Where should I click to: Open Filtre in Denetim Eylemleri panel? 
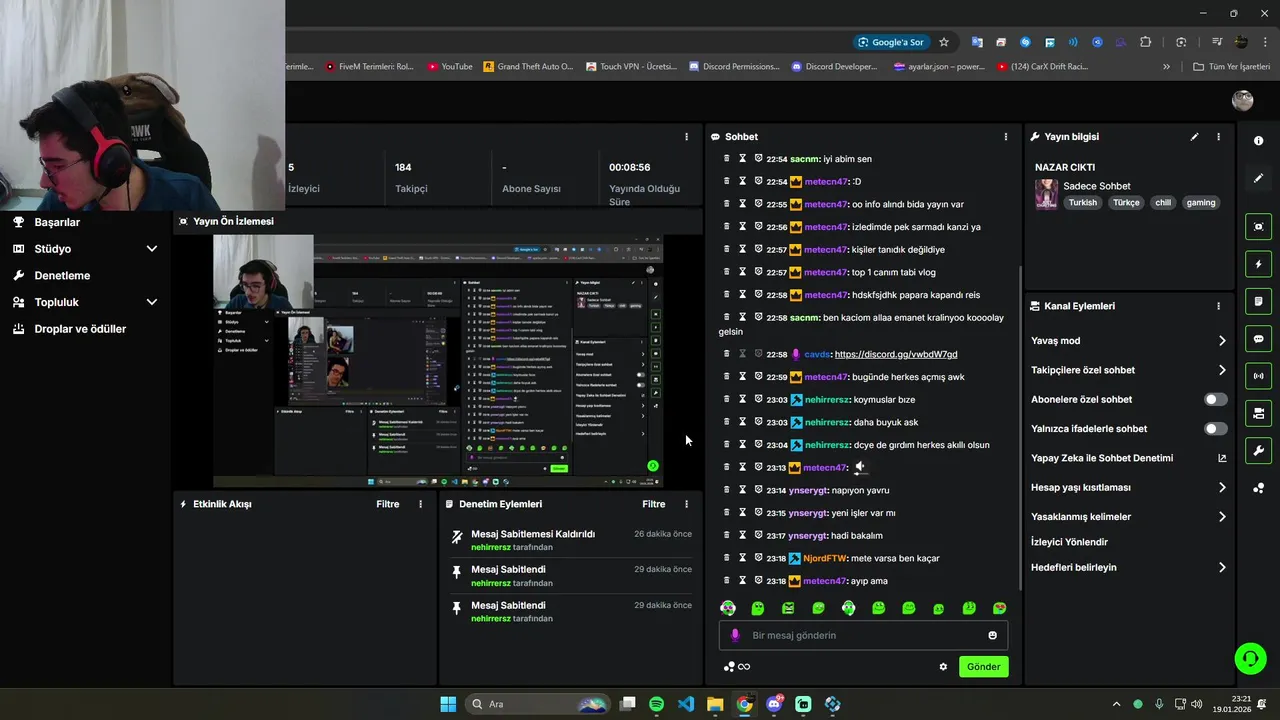coord(653,504)
